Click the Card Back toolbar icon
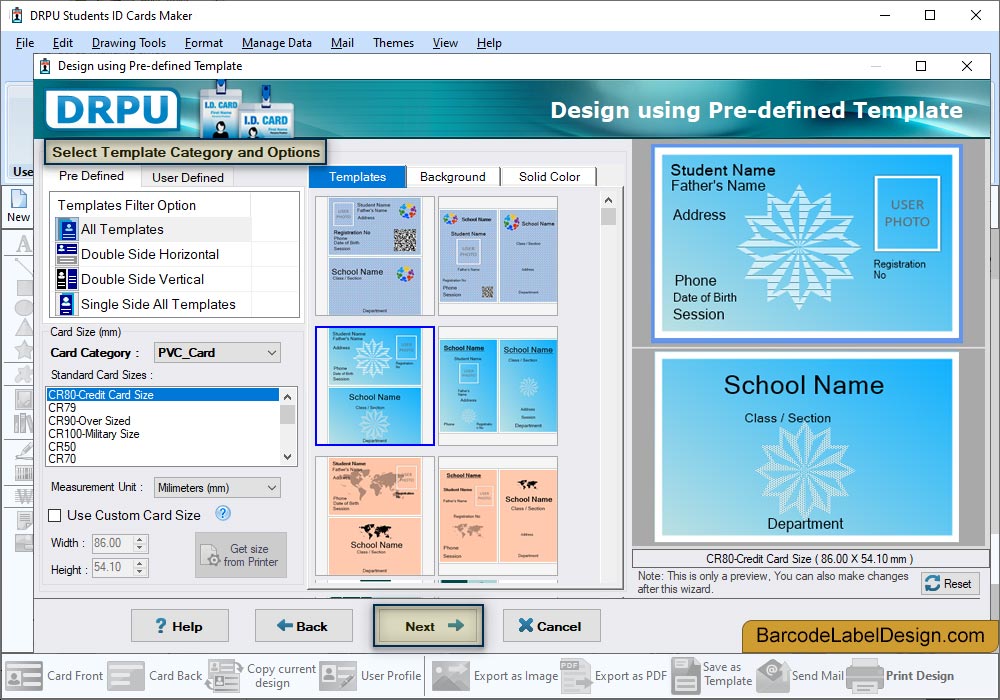Image resolution: width=1000 pixels, height=700 pixels. pos(126,676)
